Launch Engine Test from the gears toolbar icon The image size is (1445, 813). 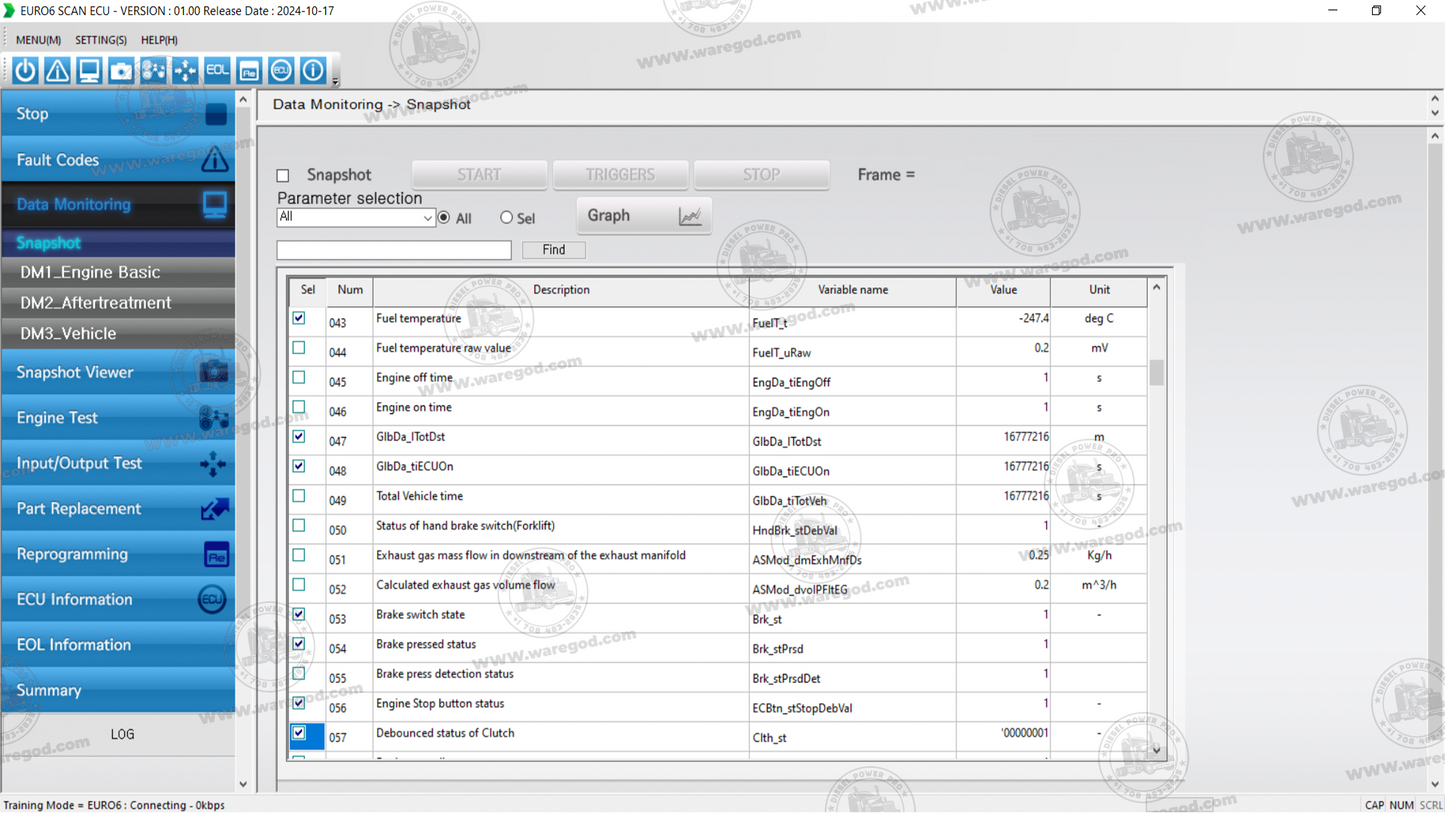coord(153,70)
